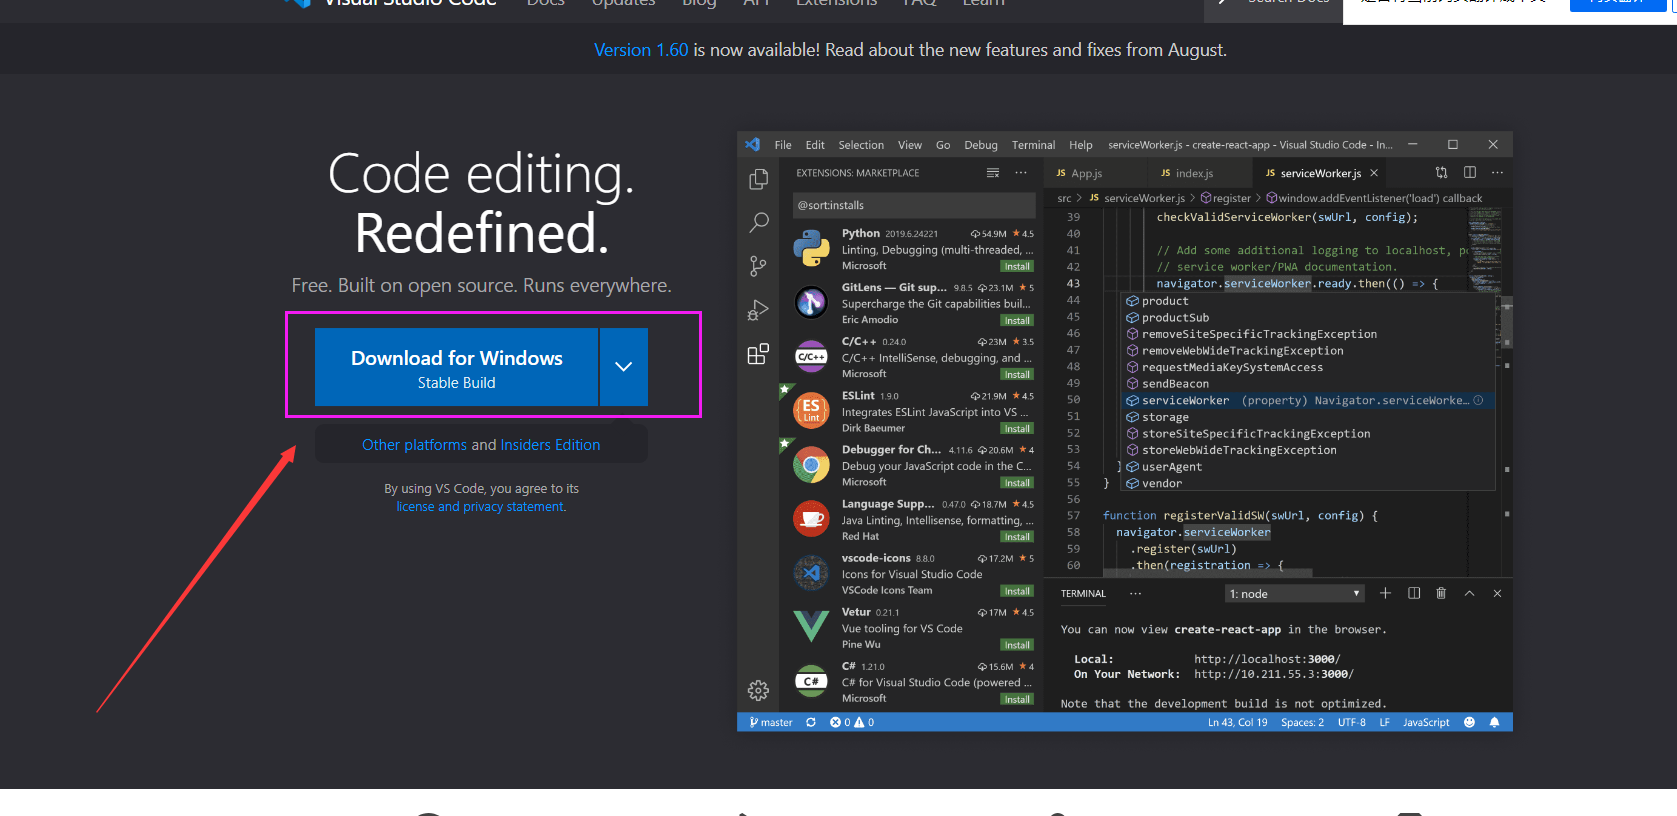1677x816 pixels.
Task: Click the Python extension logo
Action: coord(811,248)
